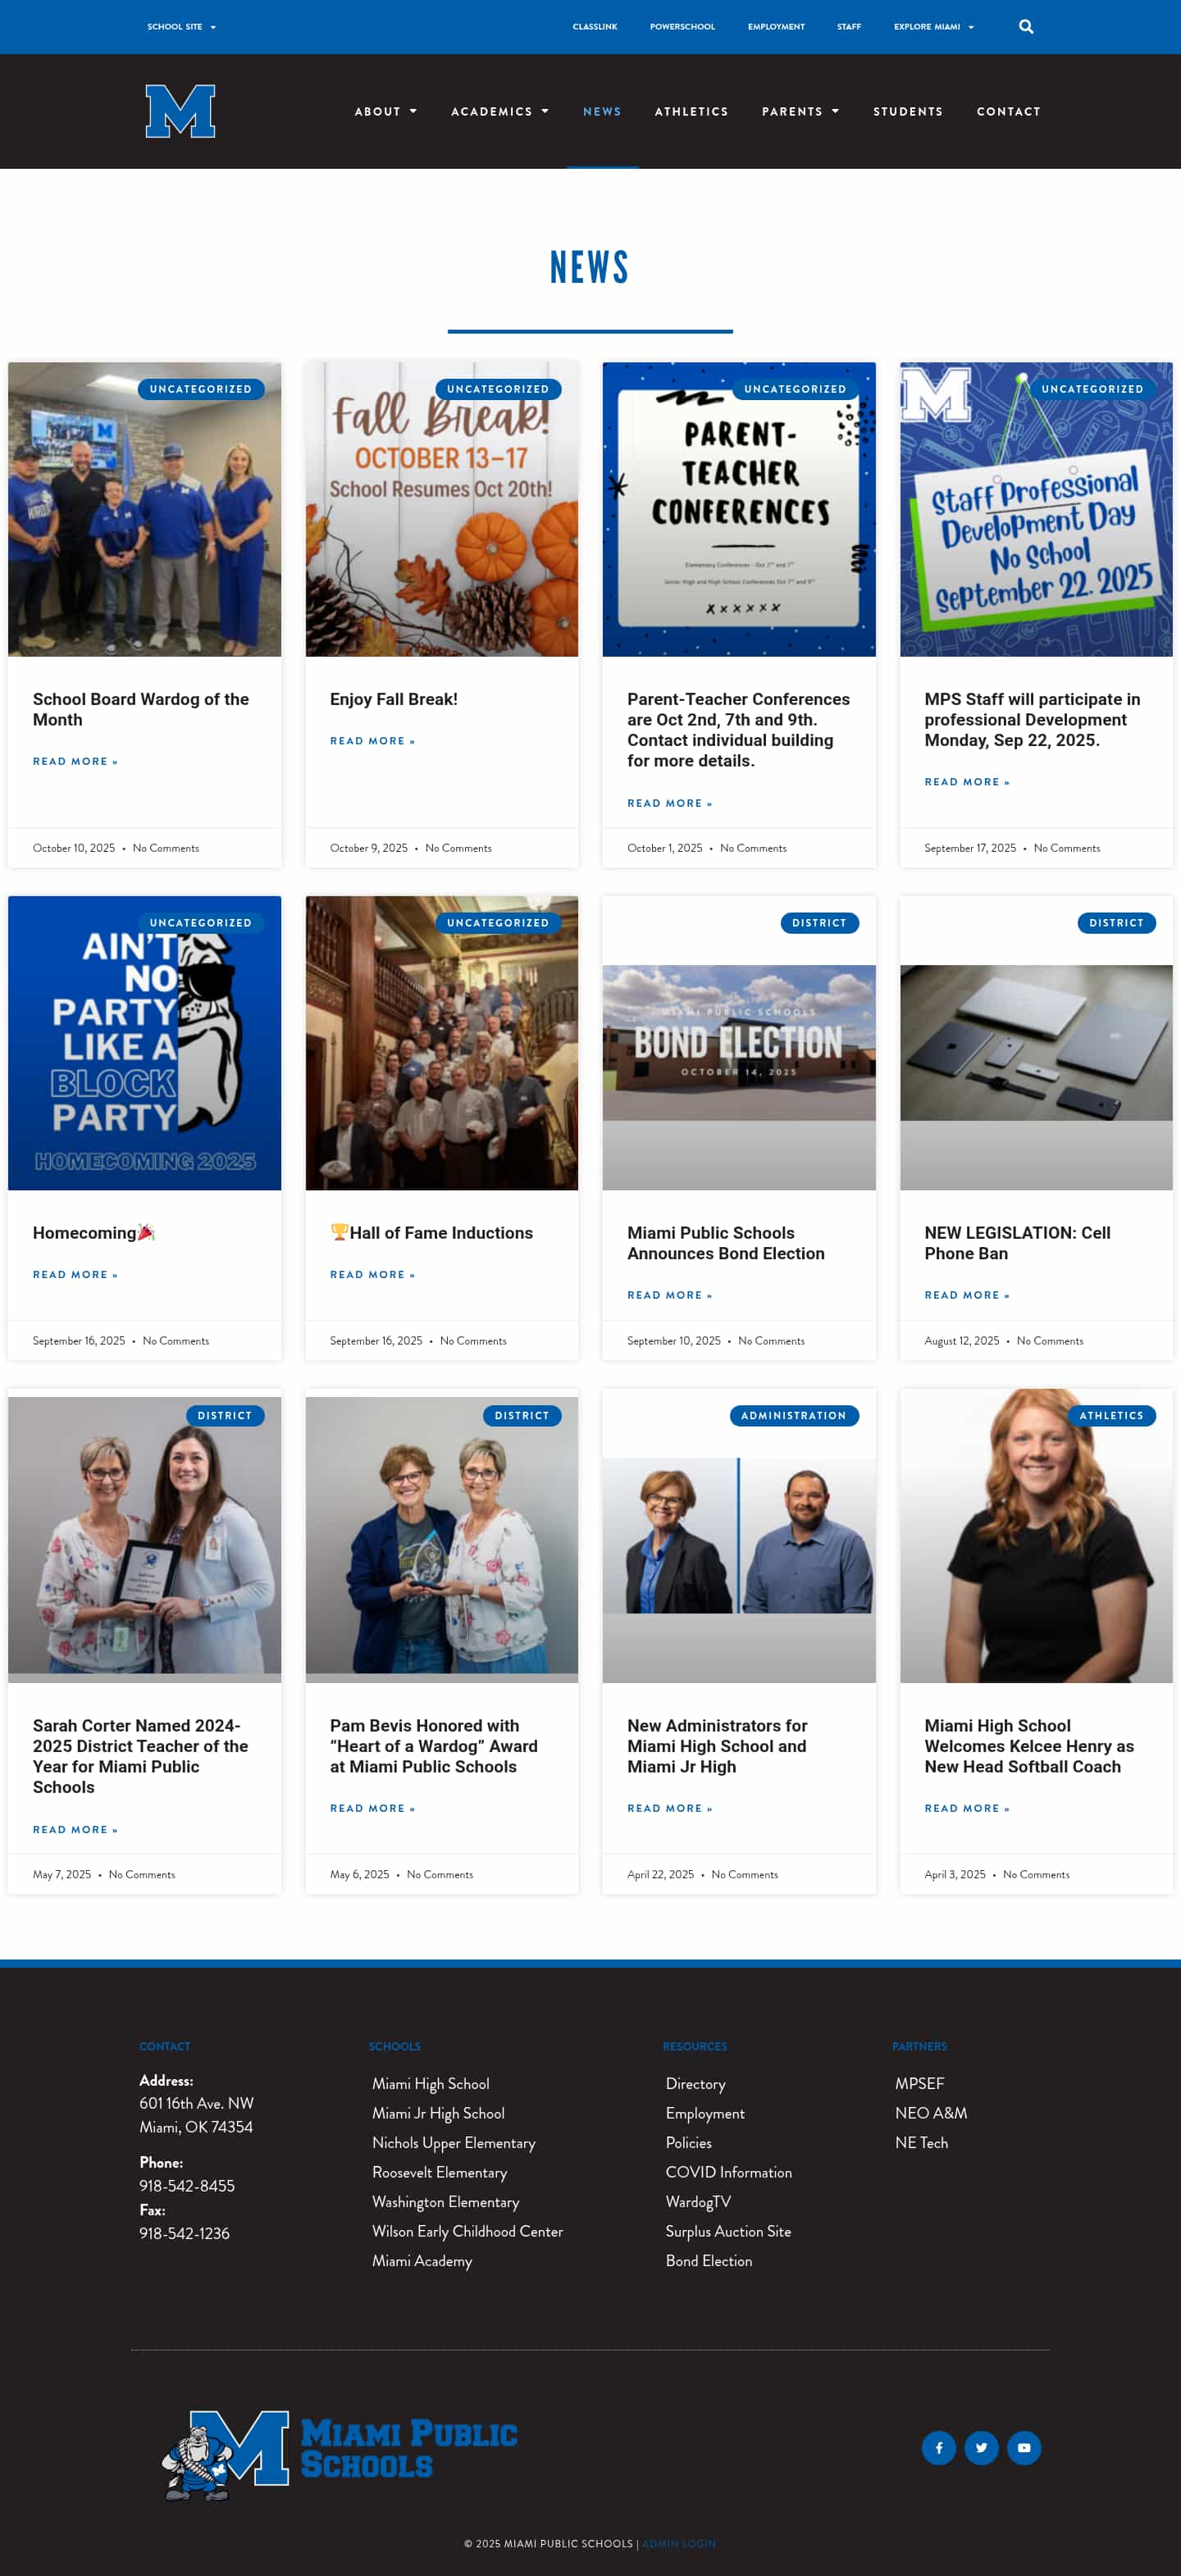This screenshot has width=1181, height=2576.
Task: Open the Facebook social icon
Action: pos(938,2447)
